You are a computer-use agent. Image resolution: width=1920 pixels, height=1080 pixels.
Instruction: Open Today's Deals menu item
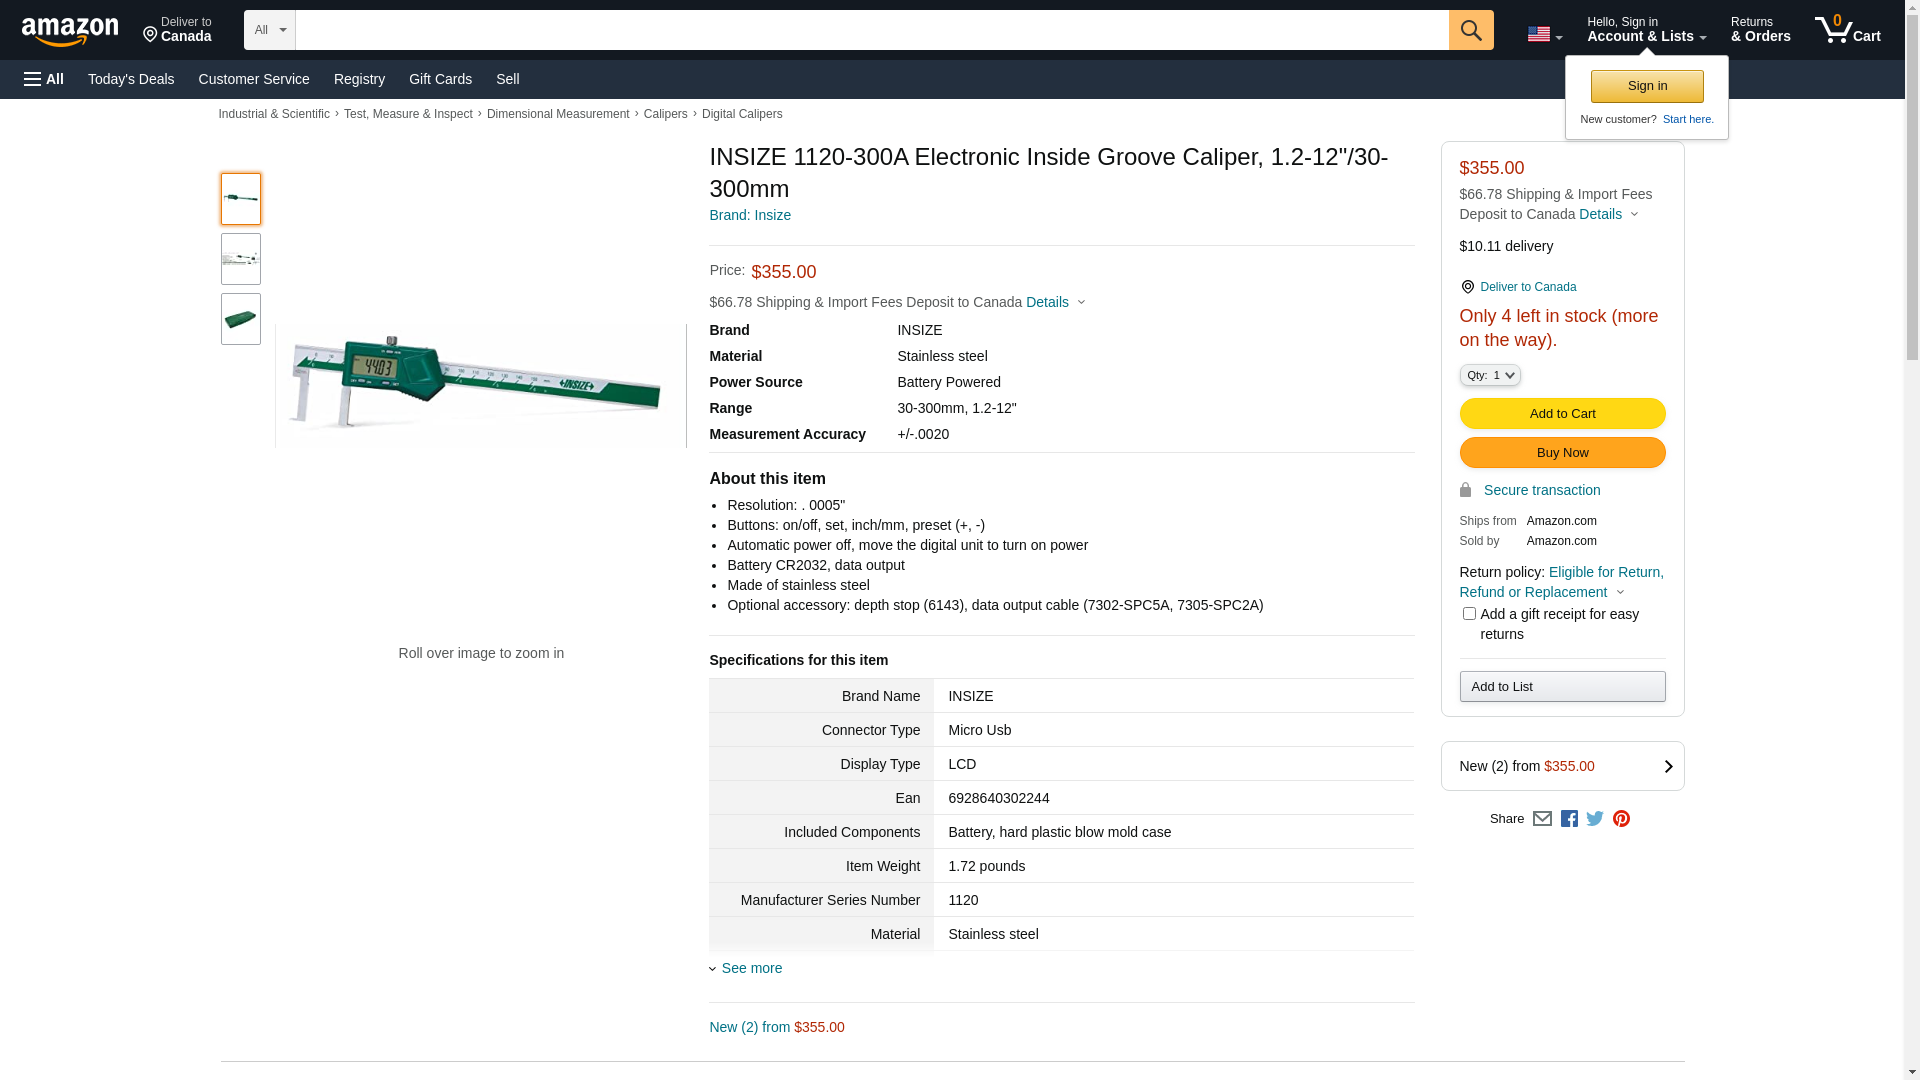131,79
